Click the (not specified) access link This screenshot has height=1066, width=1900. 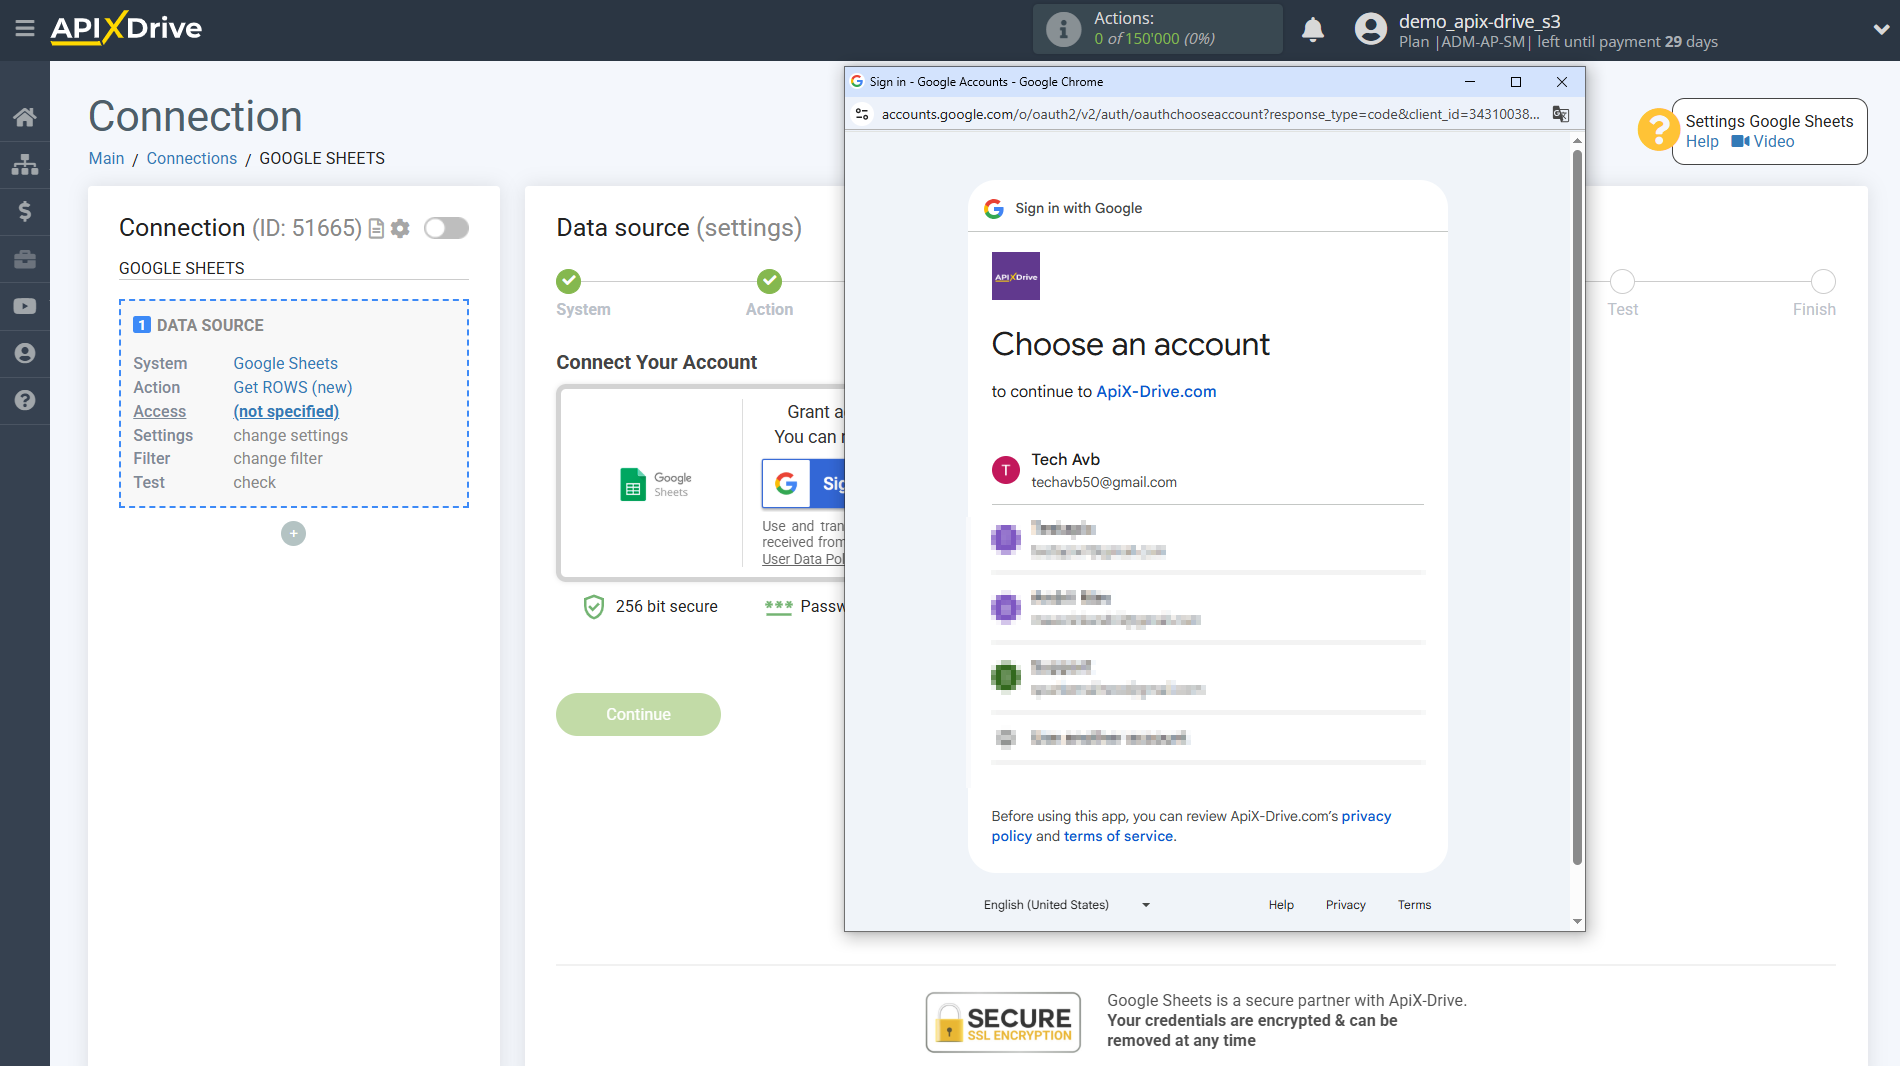pyautogui.click(x=286, y=411)
